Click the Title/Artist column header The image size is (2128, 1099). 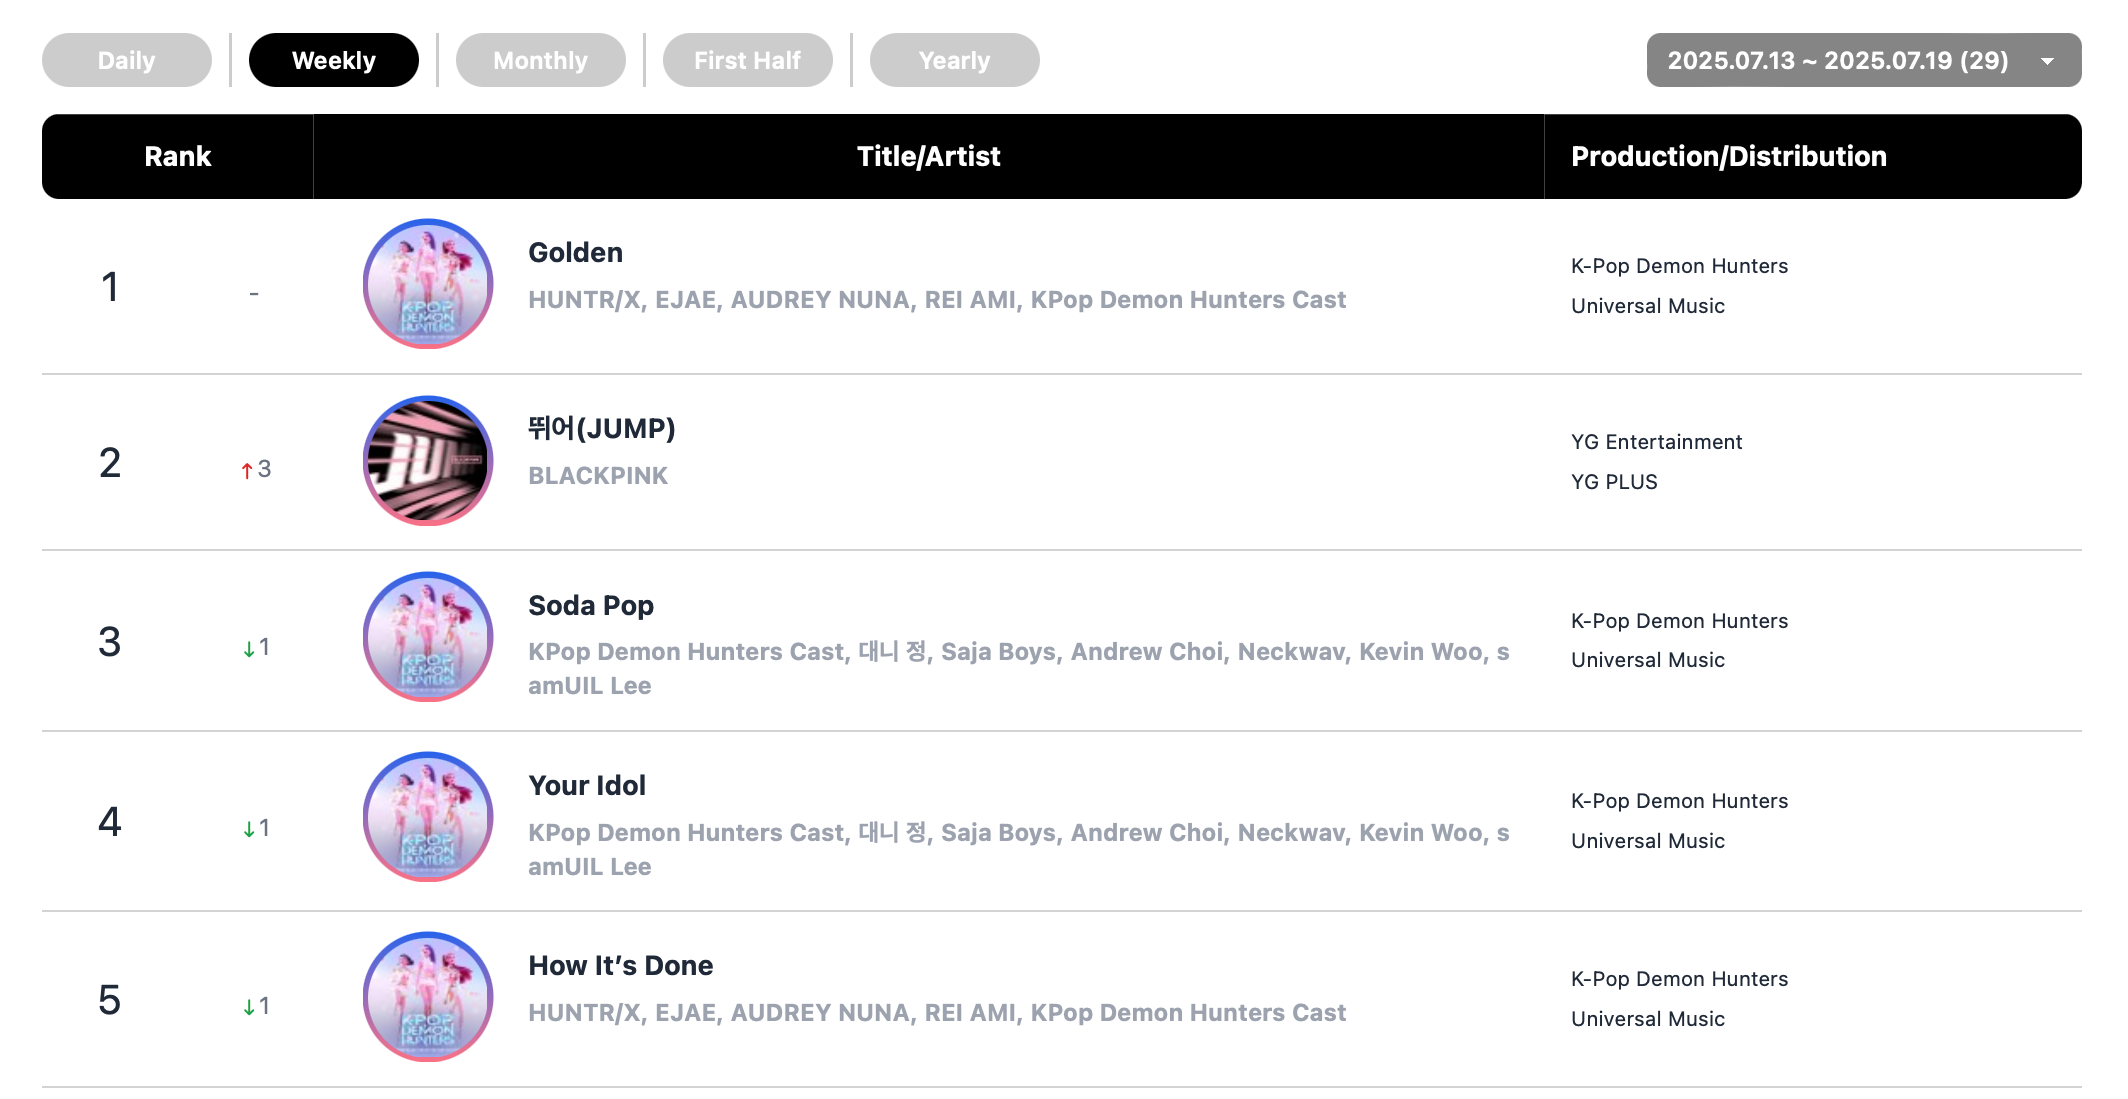tap(928, 157)
